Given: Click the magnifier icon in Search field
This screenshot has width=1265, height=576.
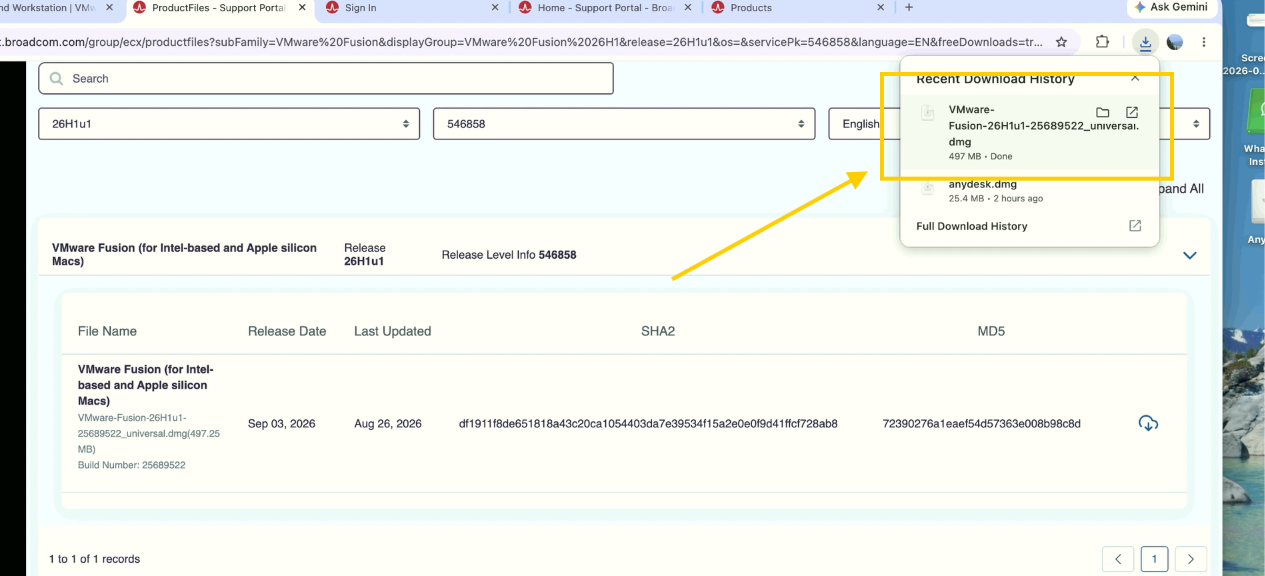Looking at the screenshot, I should [x=56, y=79].
